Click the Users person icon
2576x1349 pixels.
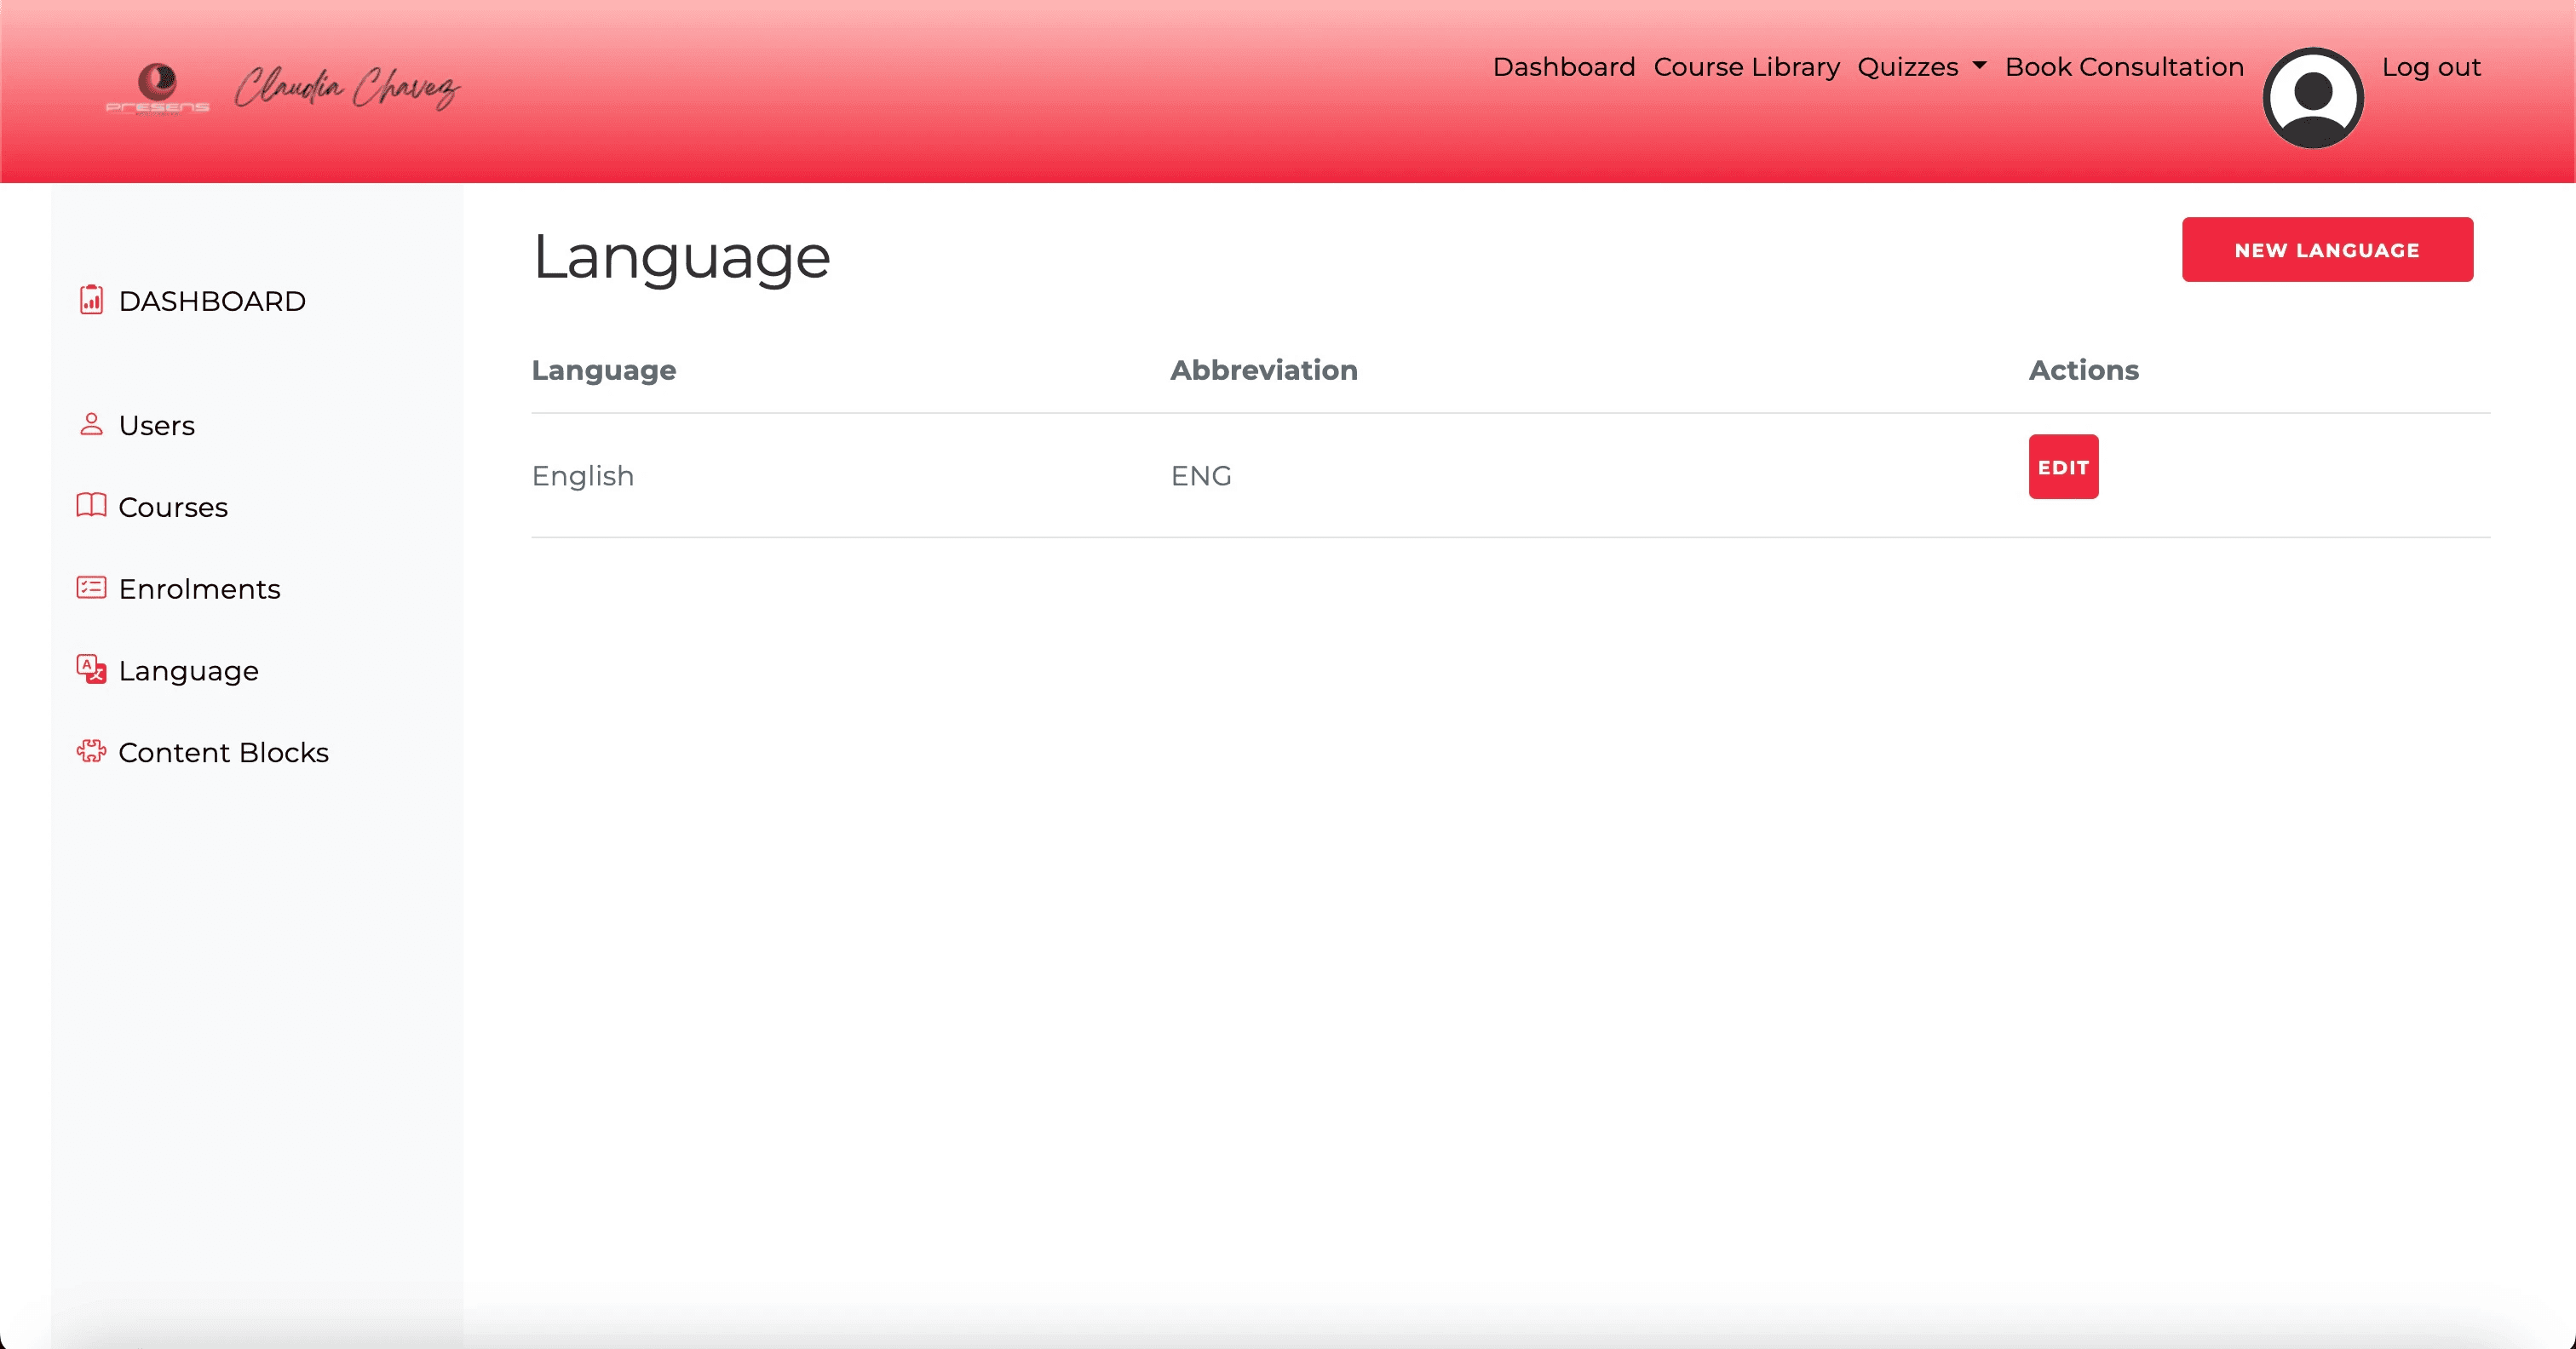click(91, 424)
